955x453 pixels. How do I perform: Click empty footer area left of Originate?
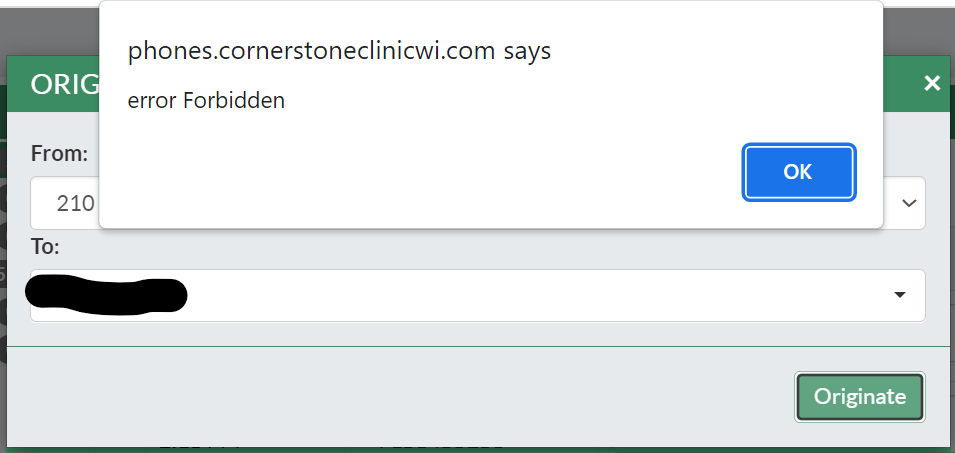tap(396, 396)
